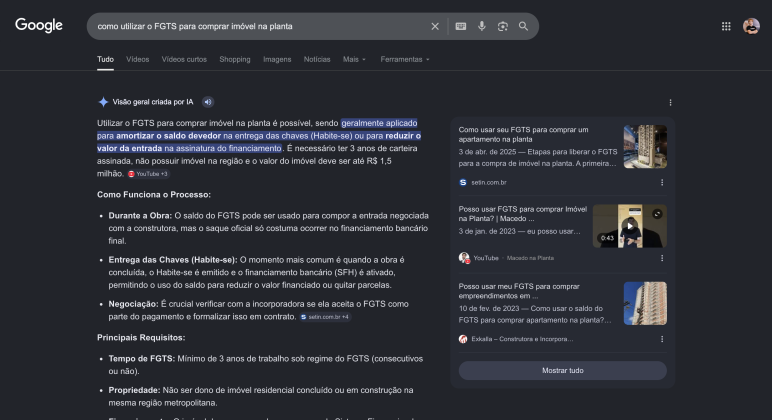Open the Shopping tab
Screen dimensions: 772x420
235,59
